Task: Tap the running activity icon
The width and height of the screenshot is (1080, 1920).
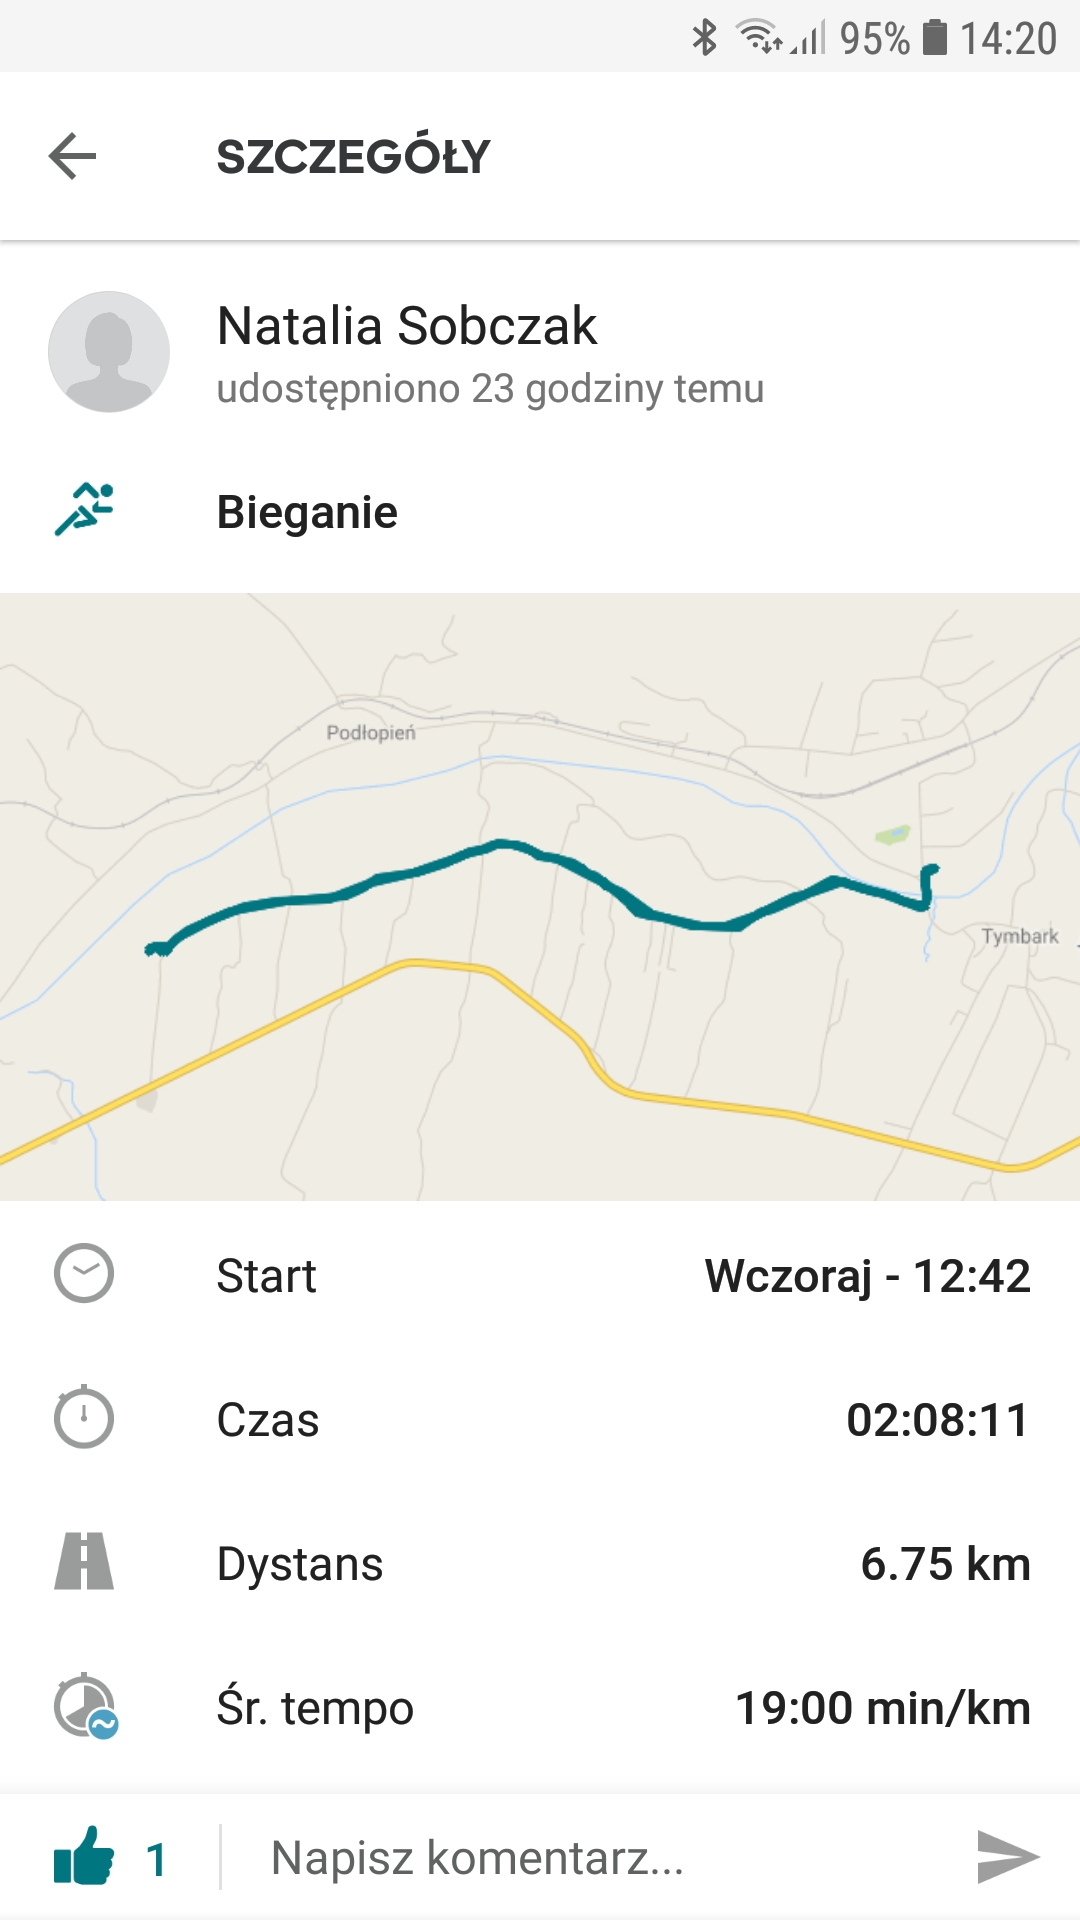Action: 84,510
